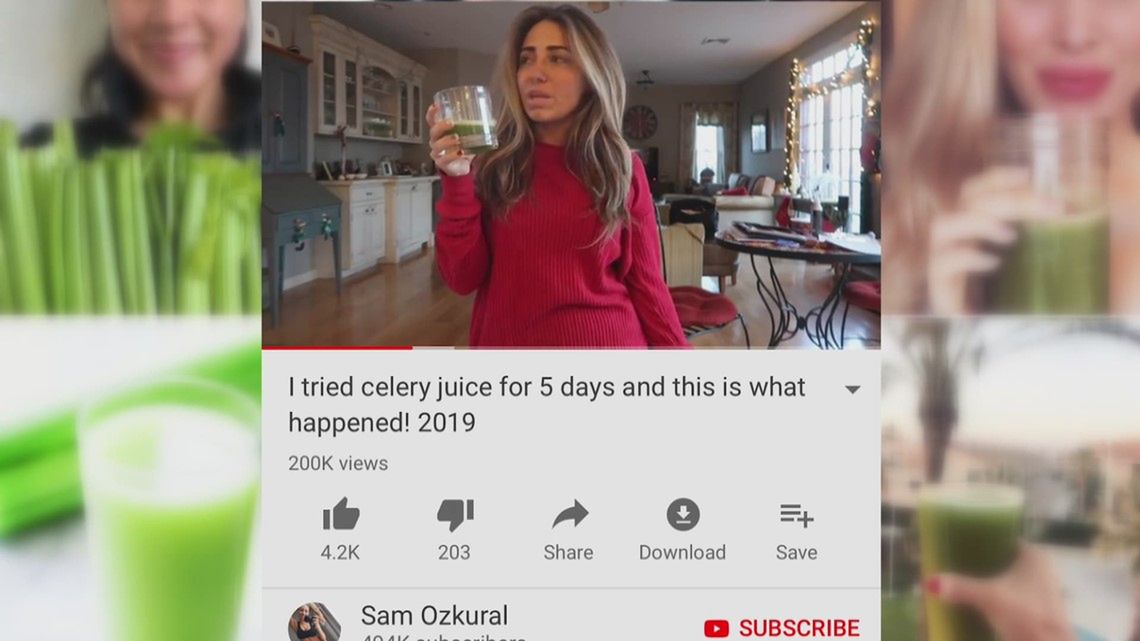Click the Share label text
1140x641 pixels.
tap(569, 552)
